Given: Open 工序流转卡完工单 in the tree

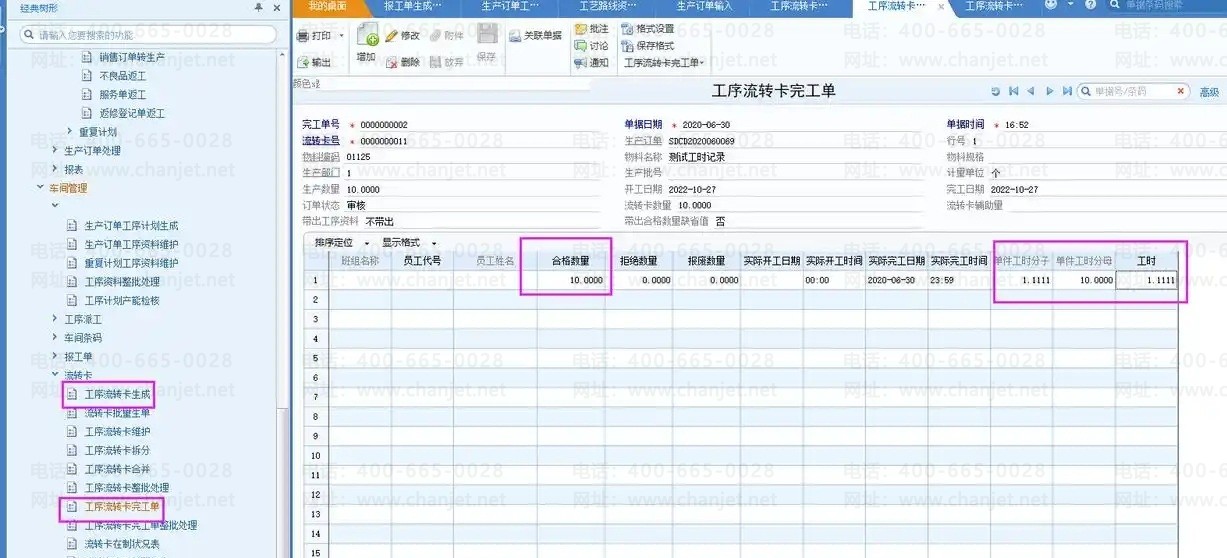Looking at the screenshot, I should 122,507.
